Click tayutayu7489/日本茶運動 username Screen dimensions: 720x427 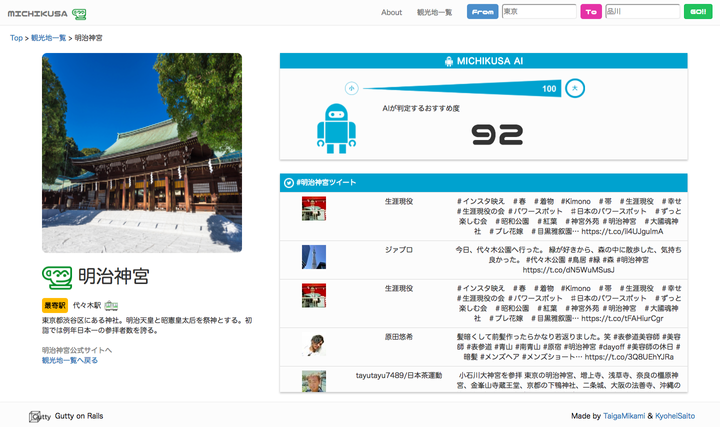pos(399,376)
